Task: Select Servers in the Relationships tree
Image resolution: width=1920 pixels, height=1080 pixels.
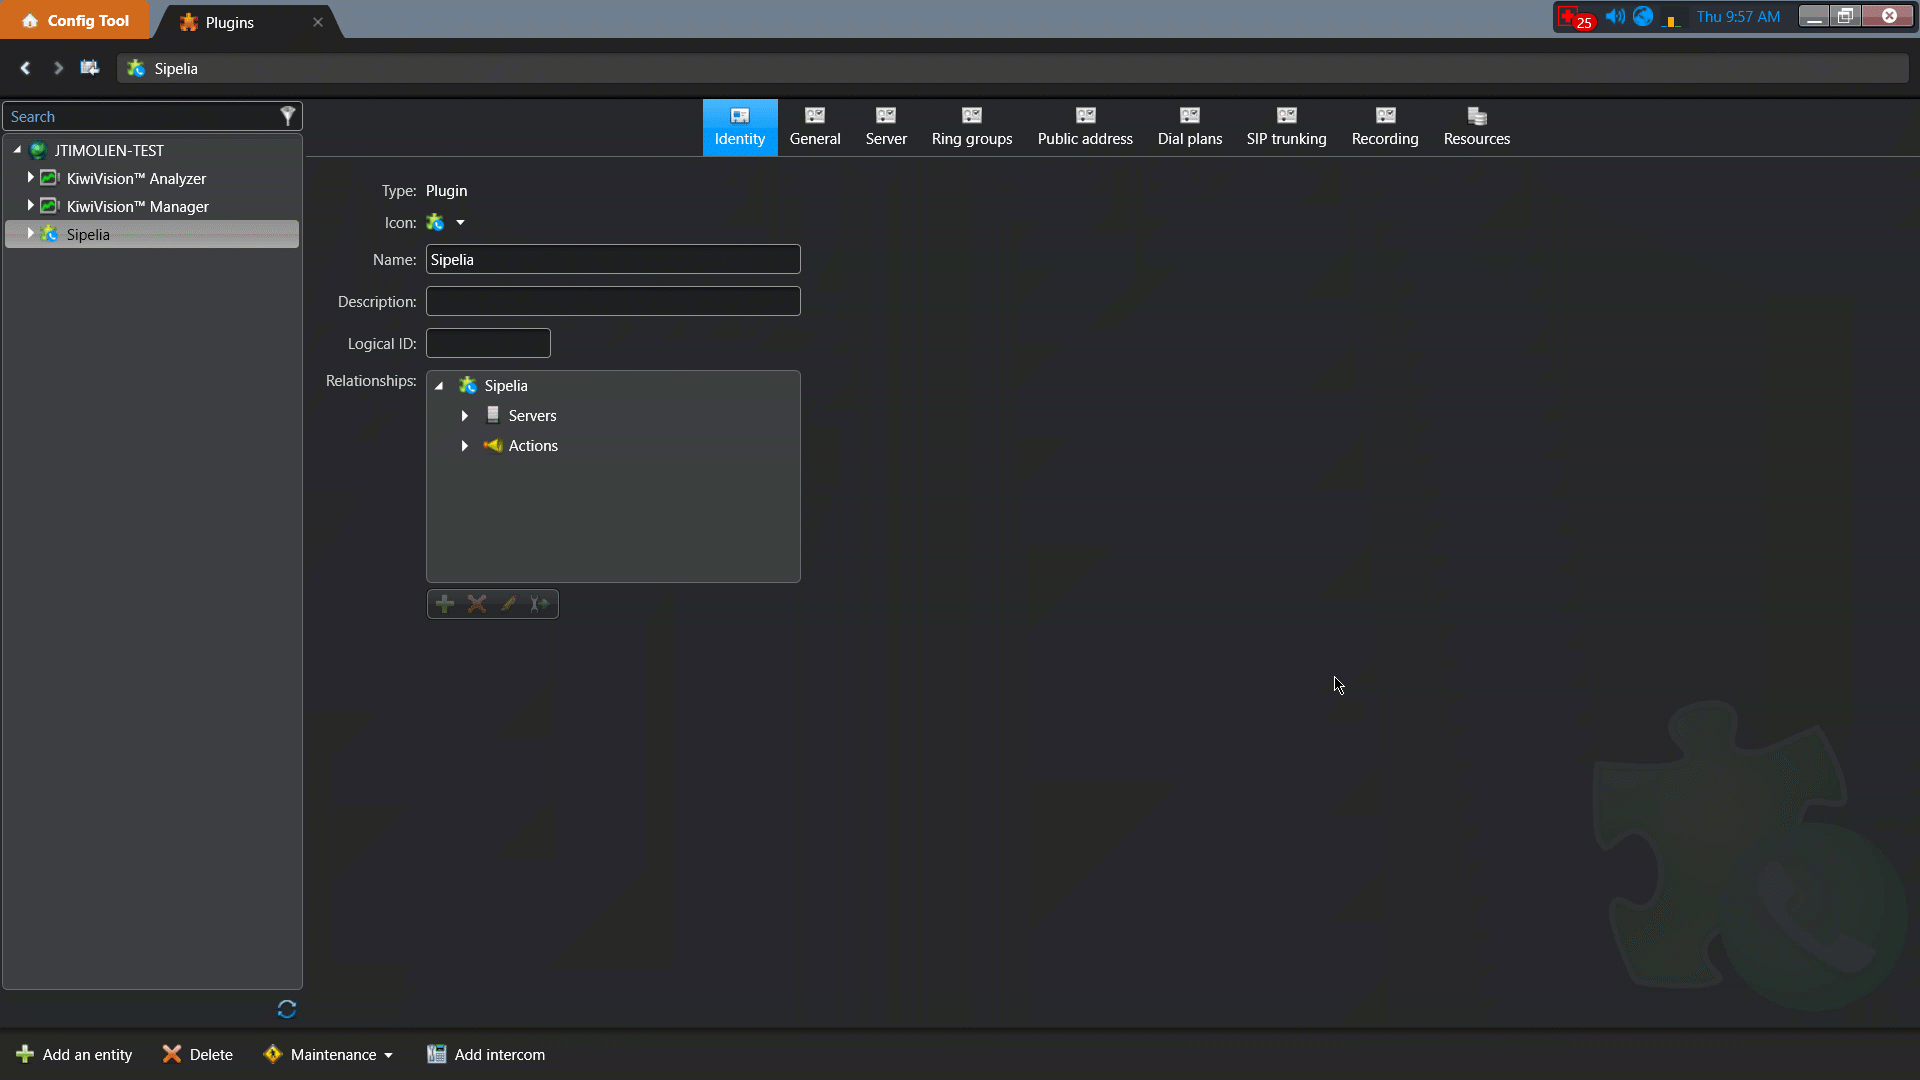Action: point(532,415)
